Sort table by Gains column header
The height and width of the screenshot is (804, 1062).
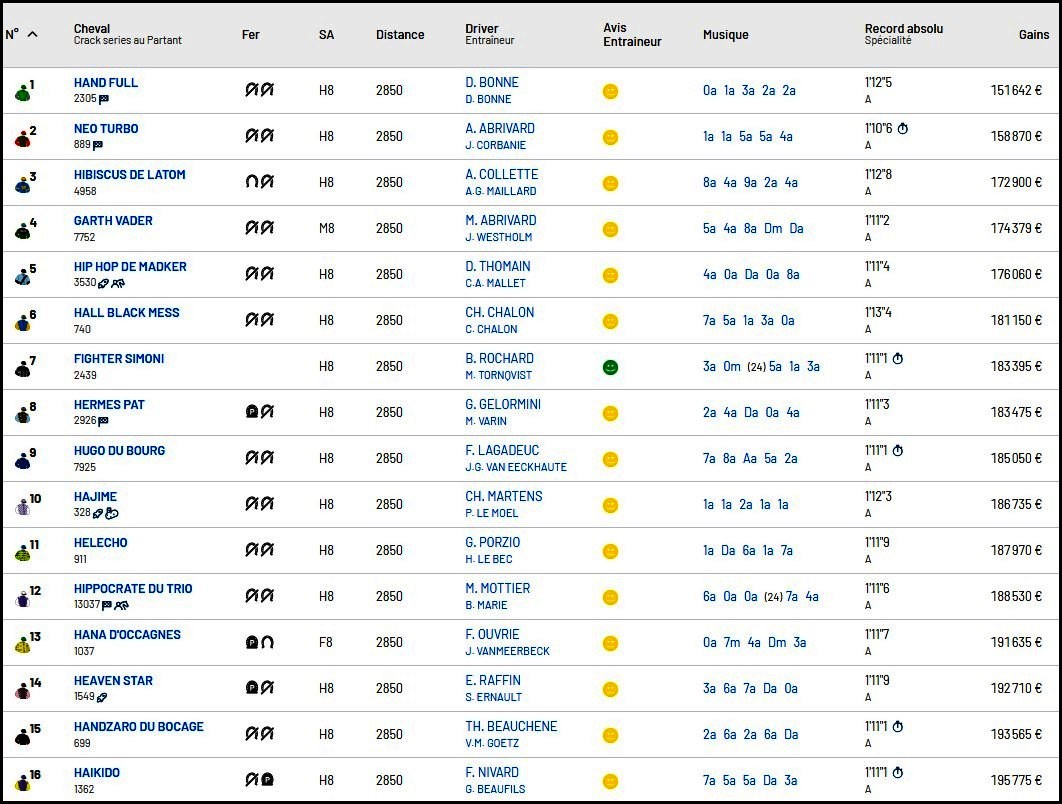(x=1034, y=35)
